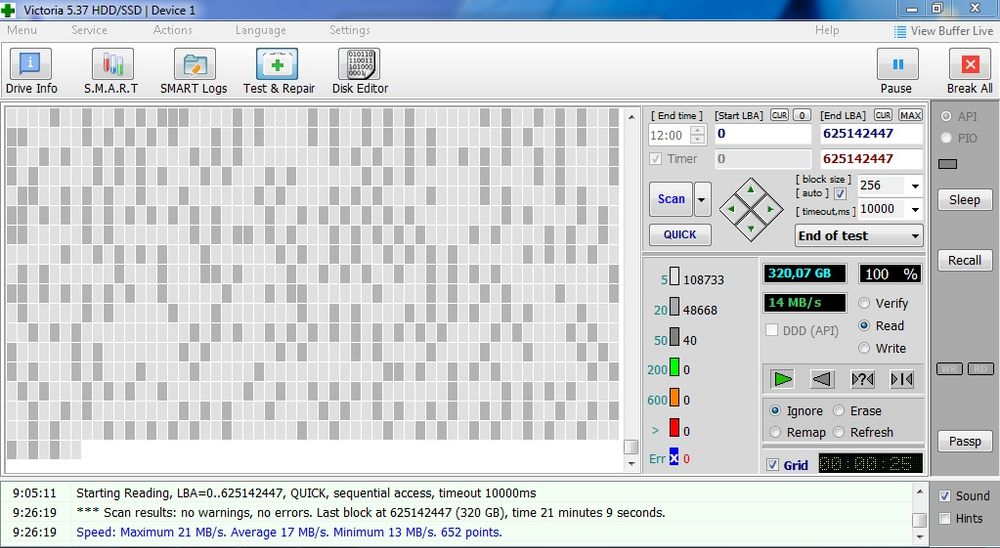Click the blue Err X marker icon
This screenshot has width=1000, height=548.
pyautogui.click(x=673, y=457)
